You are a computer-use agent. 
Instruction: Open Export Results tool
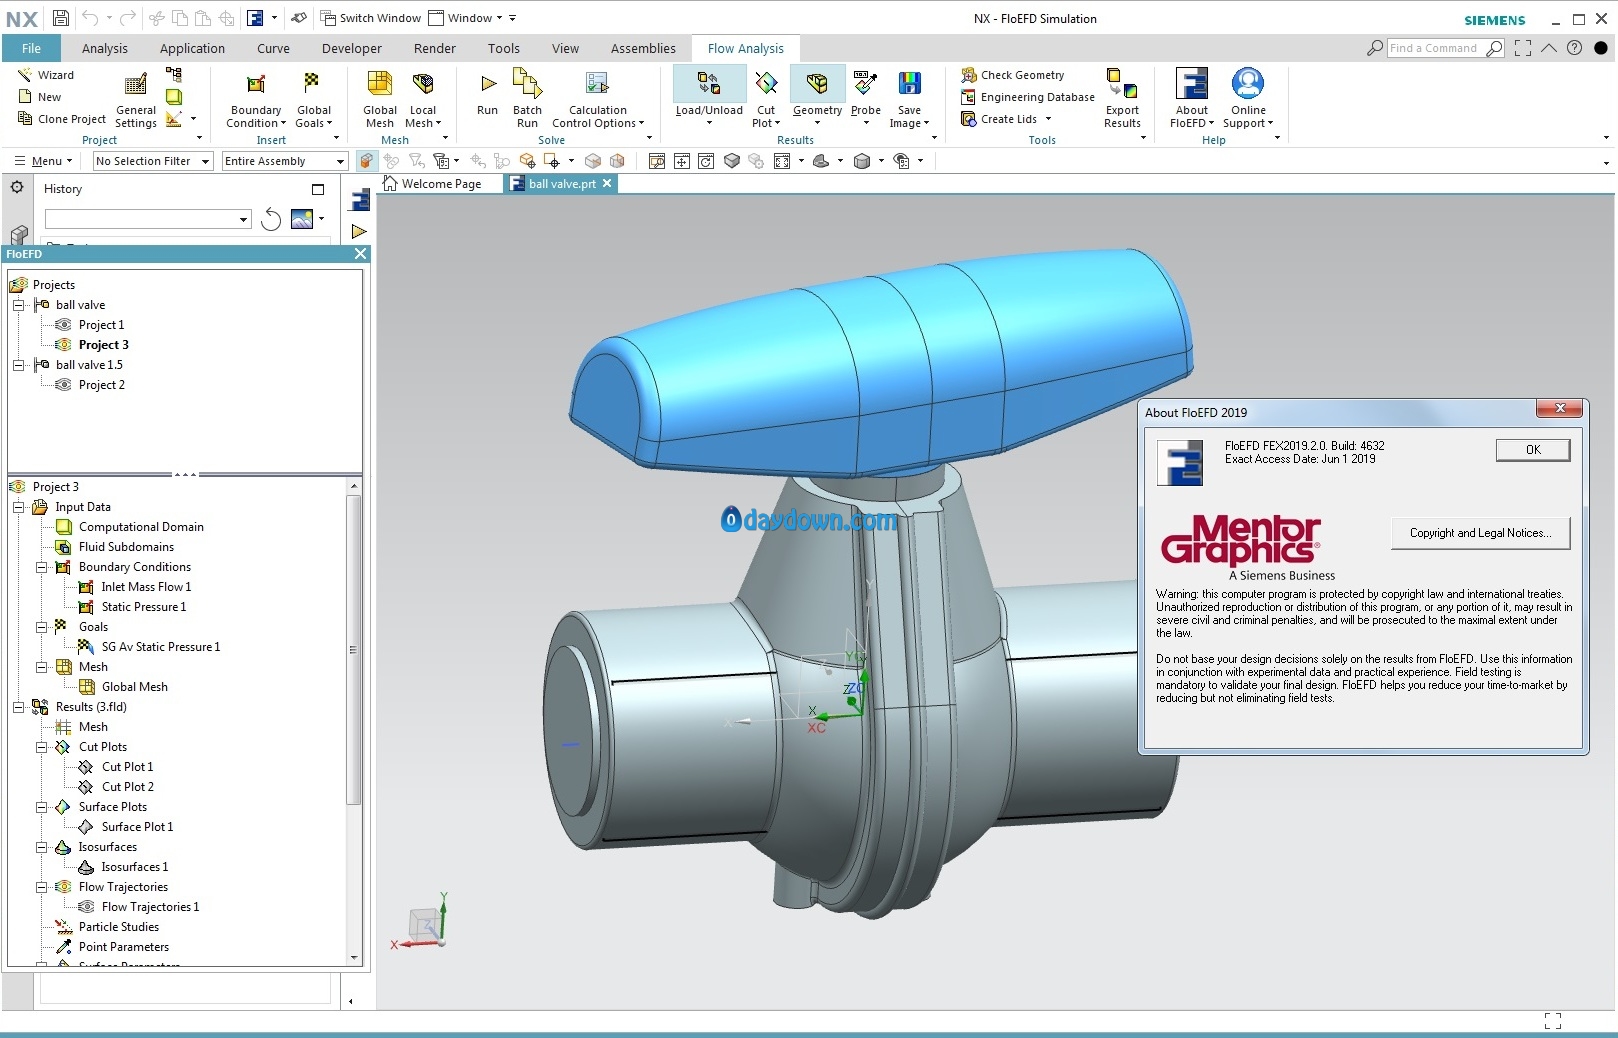pos(1122,100)
